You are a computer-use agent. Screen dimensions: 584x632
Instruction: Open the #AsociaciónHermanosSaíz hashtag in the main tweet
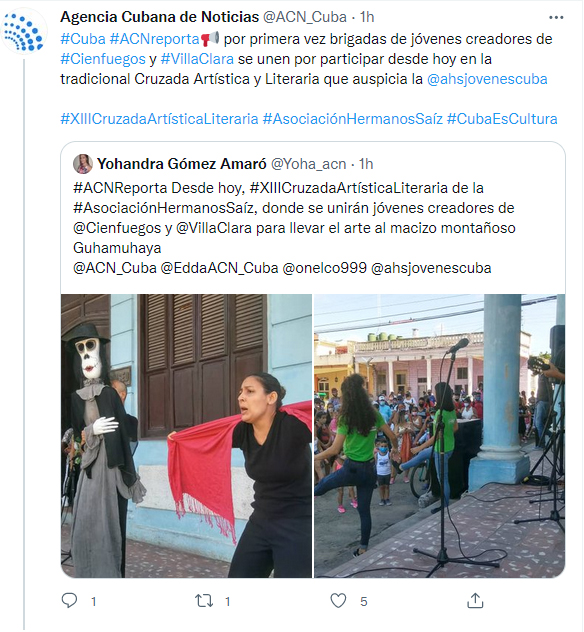[x=353, y=119]
